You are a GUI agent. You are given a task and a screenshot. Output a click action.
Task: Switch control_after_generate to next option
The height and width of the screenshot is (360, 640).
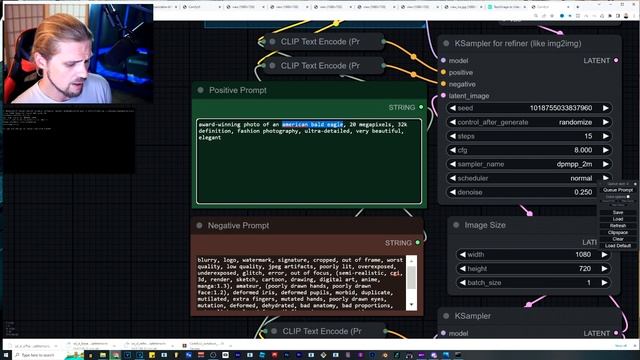606,122
